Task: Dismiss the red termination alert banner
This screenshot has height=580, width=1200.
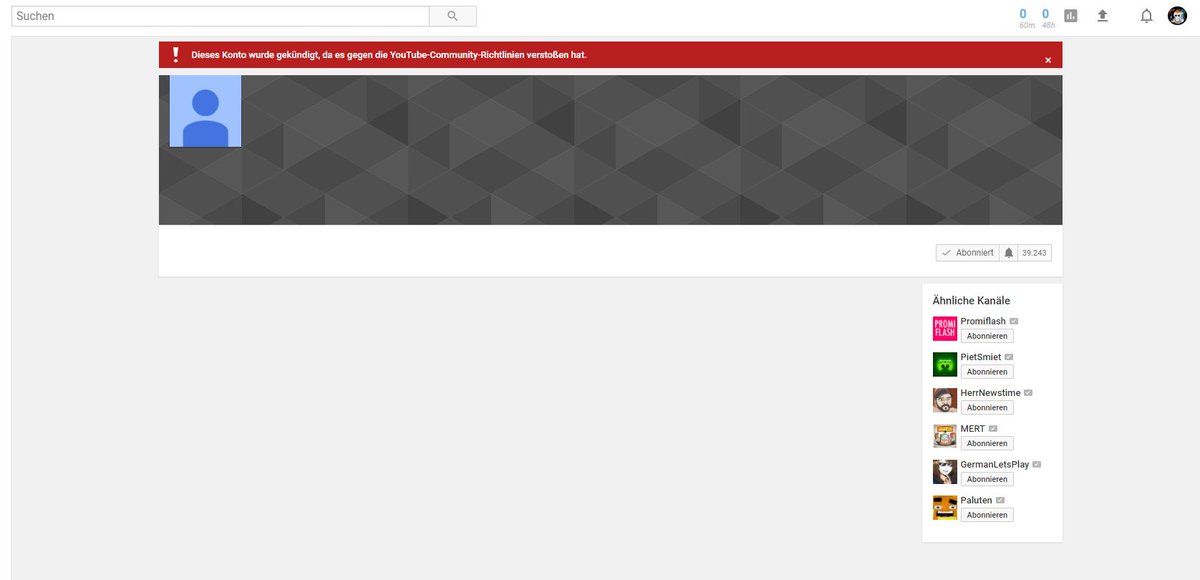Action: pos(1048,60)
